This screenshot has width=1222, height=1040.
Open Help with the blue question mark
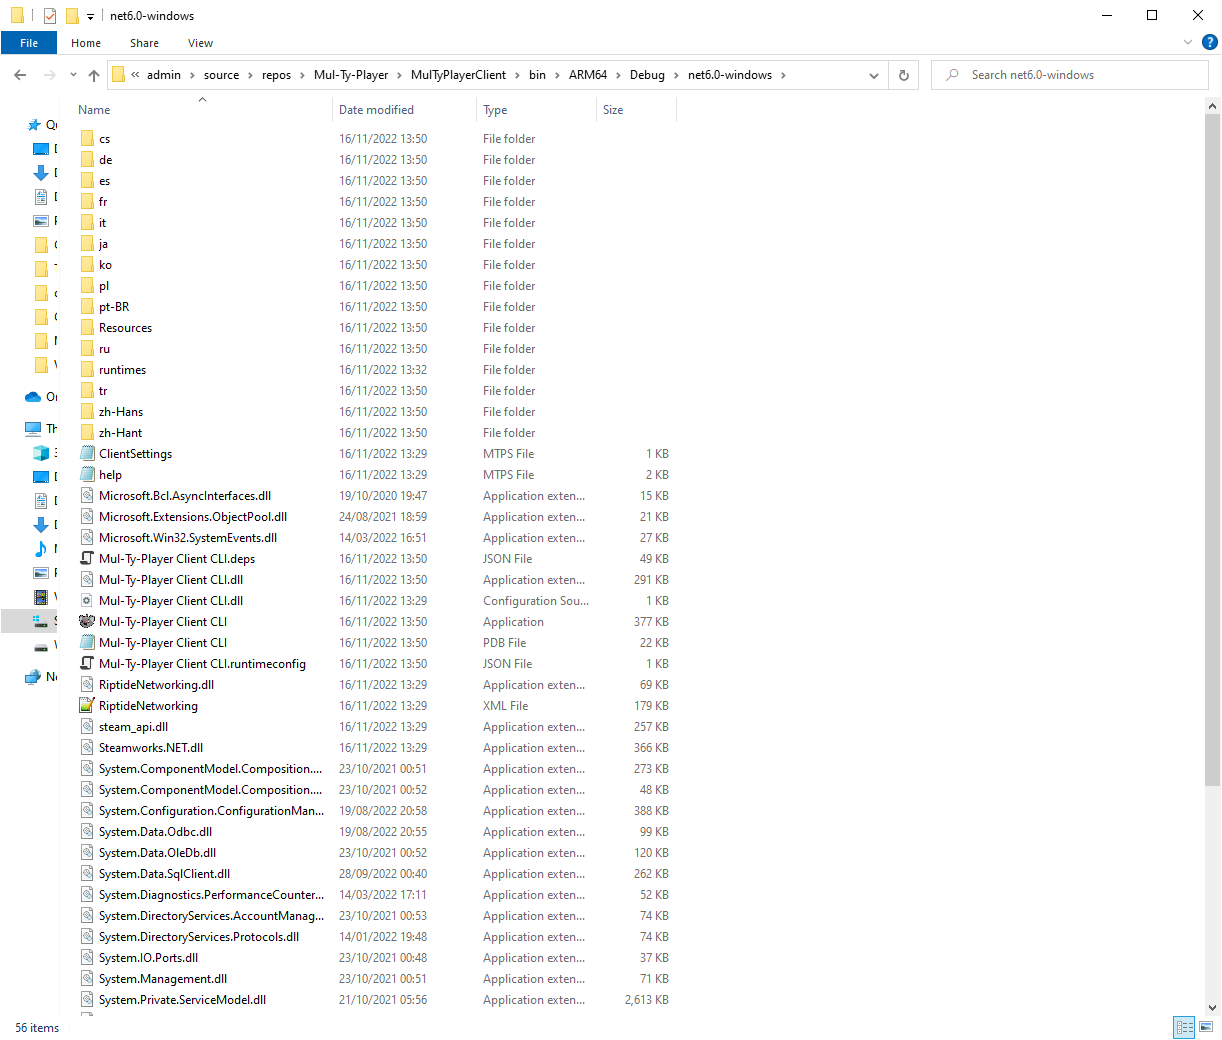click(x=1209, y=42)
